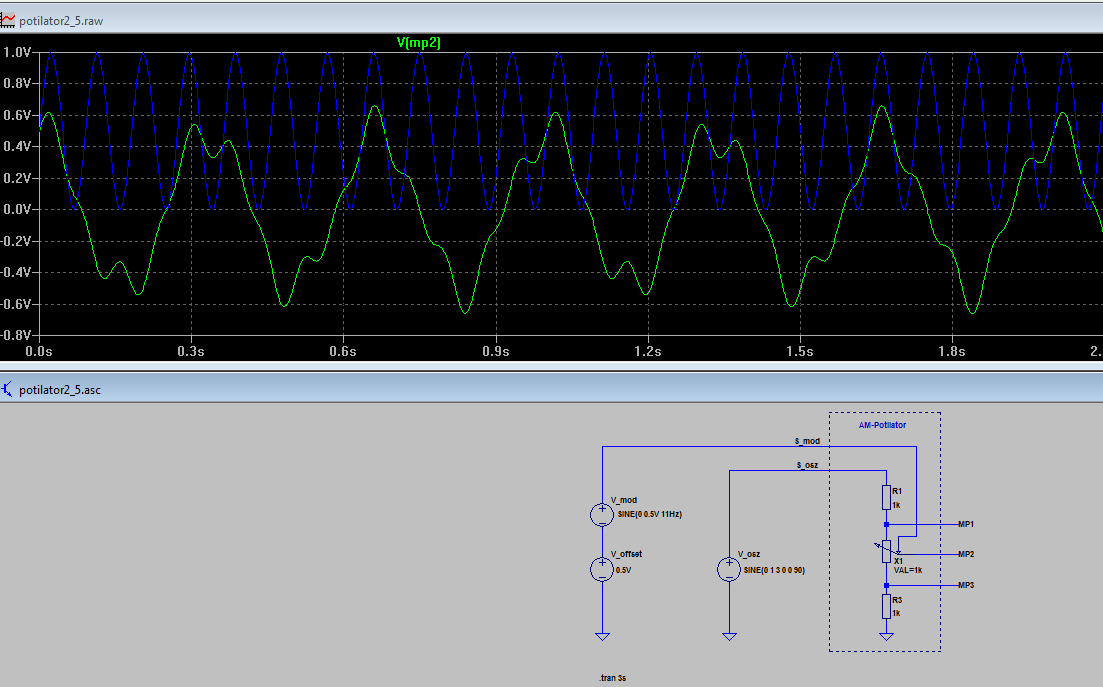The width and height of the screenshot is (1103, 687).
Task: Click the MP3 net label
Action: pos(966,585)
